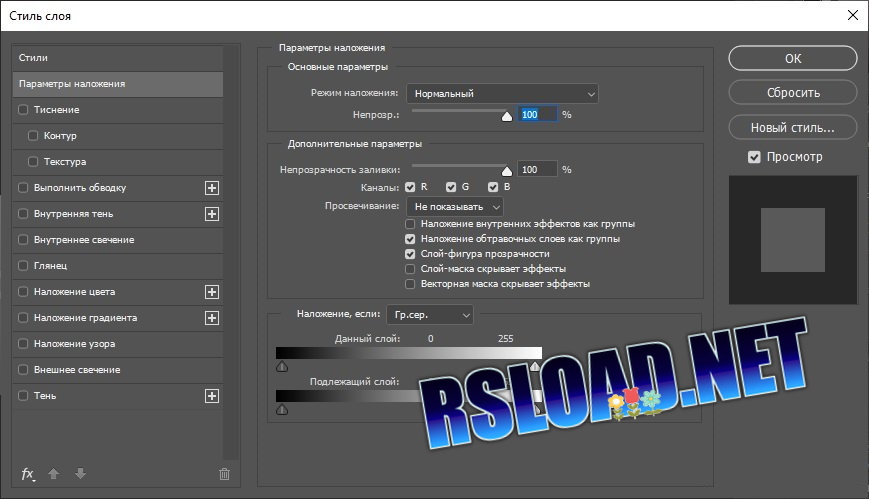Click the Непрозр. value field 100
The image size is (869, 499).
[537, 114]
